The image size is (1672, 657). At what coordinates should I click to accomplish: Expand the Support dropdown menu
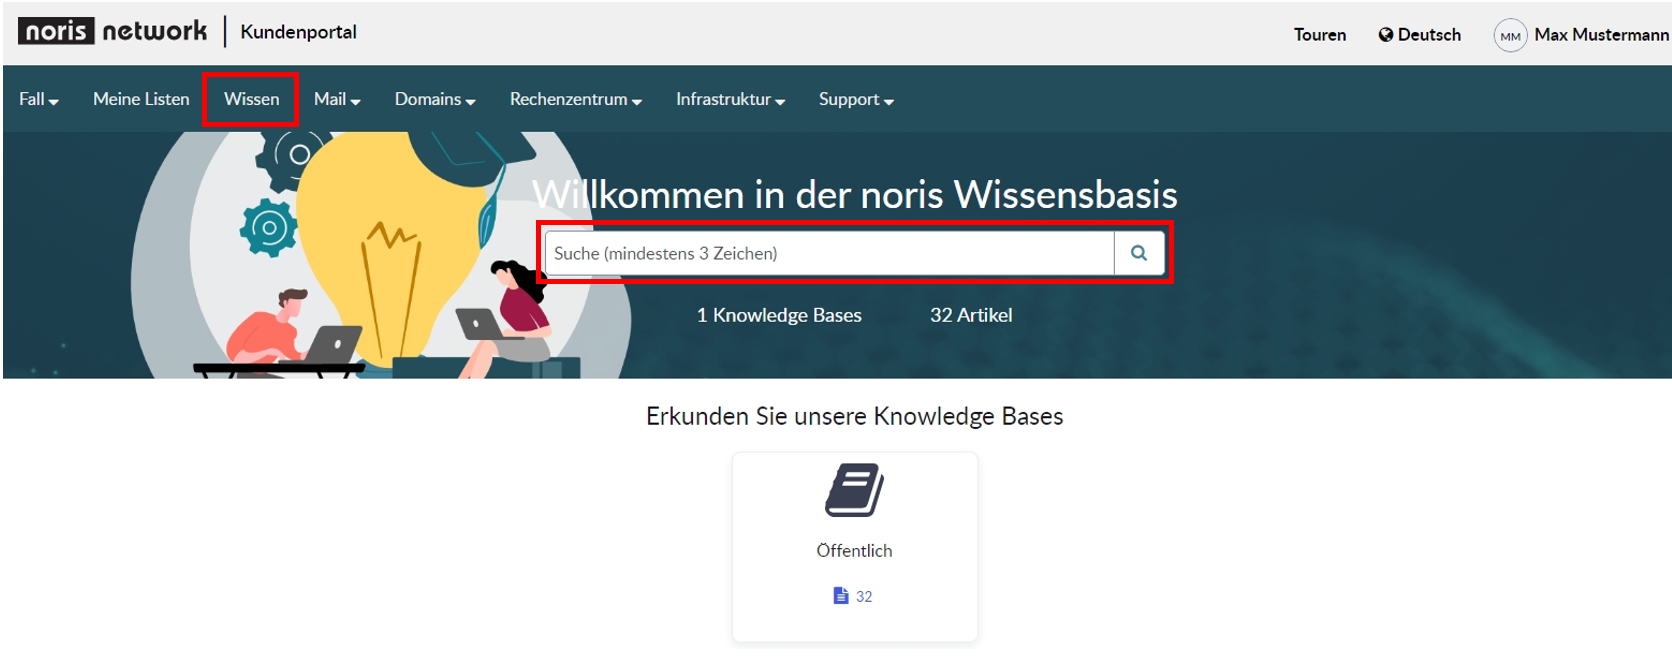(x=856, y=99)
